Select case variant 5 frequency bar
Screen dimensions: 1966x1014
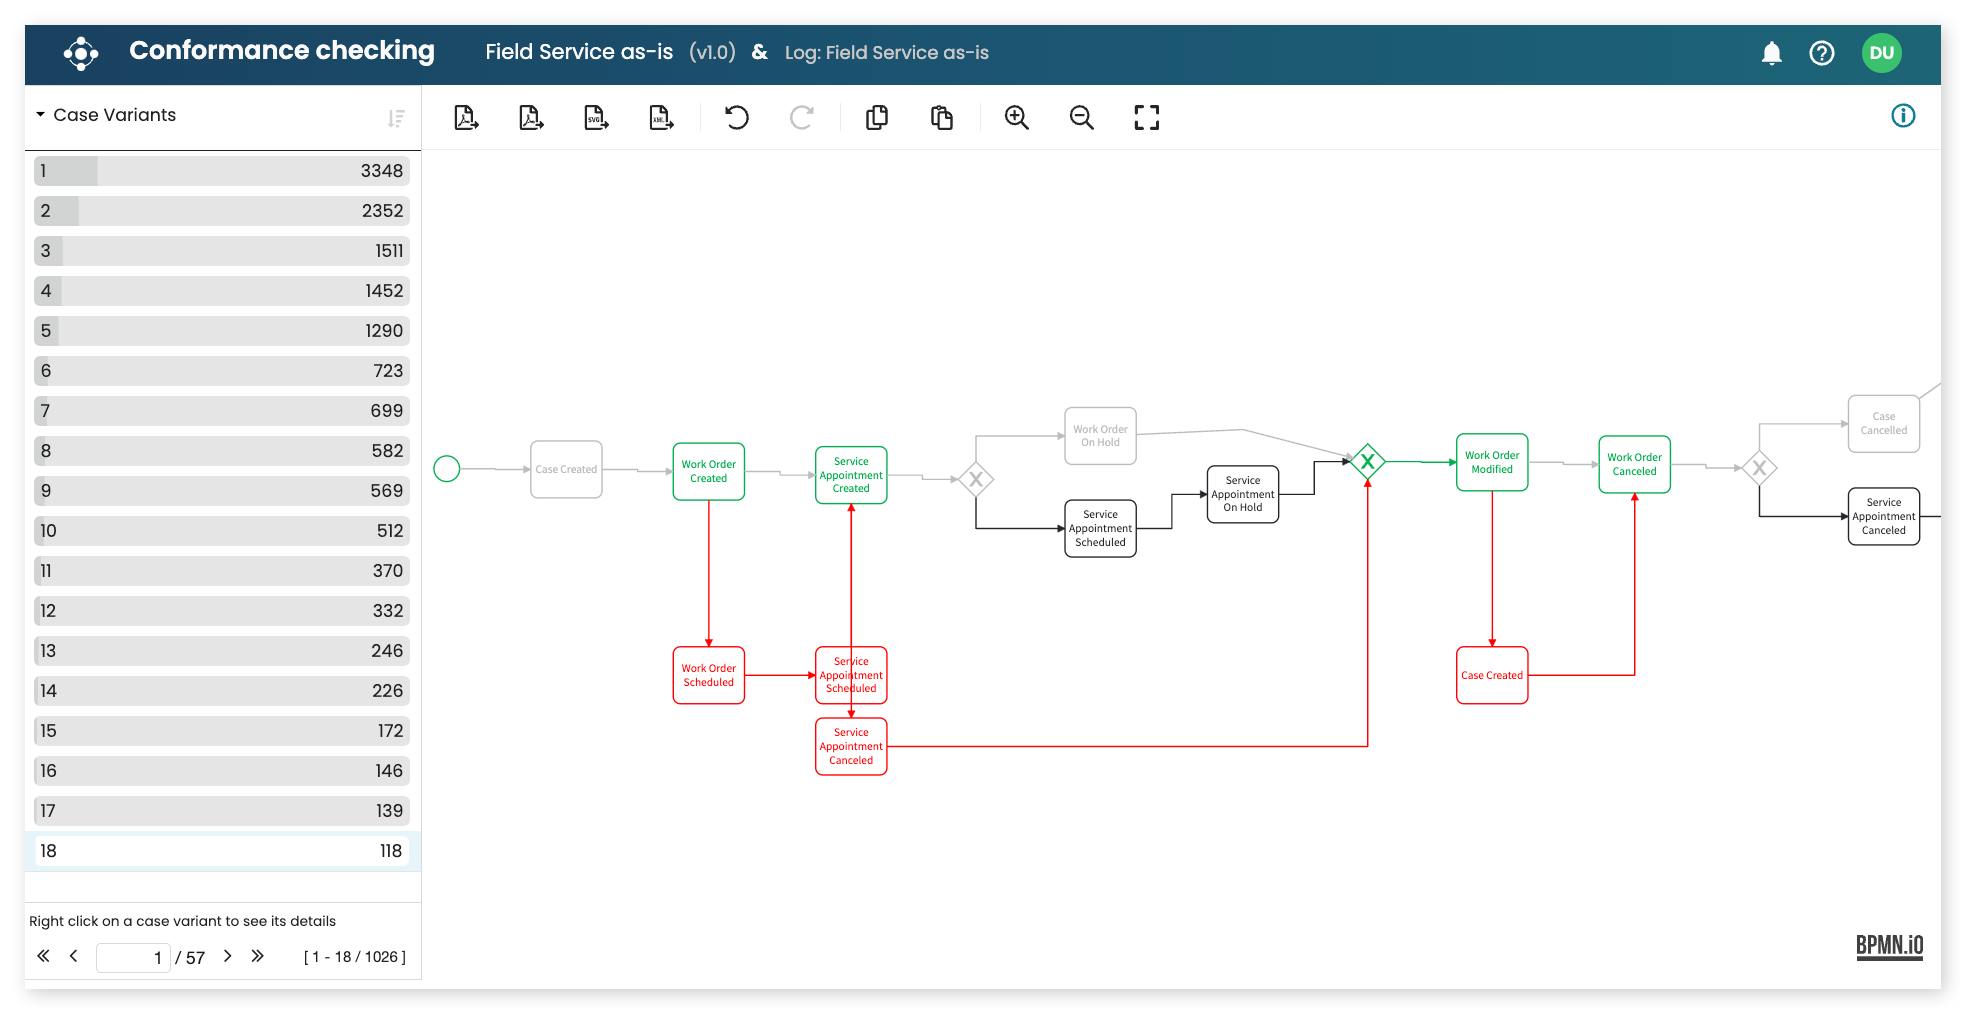pos(220,330)
